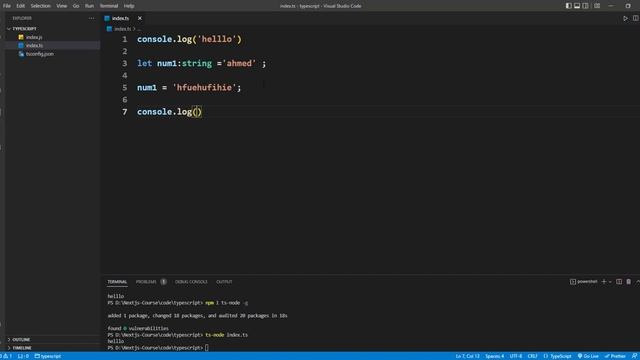Image resolution: width=640 pixels, height=360 pixels.
Task: Switch to the TERMINAL panel tab
Action: [117, 282]
